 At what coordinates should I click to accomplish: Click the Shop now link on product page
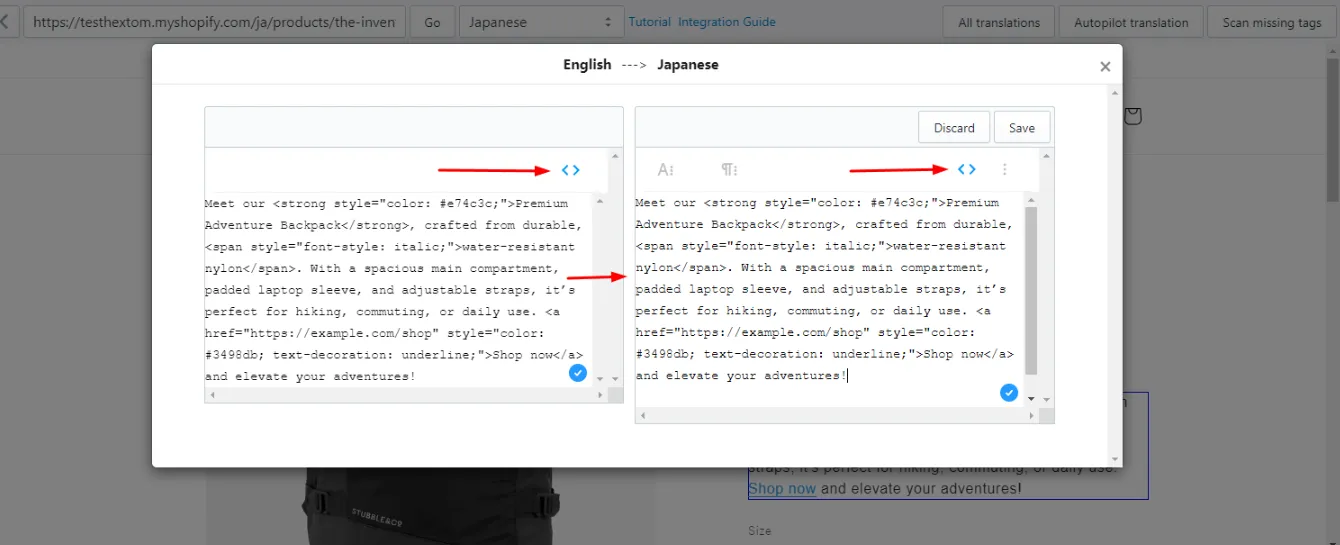click(782, 489)
